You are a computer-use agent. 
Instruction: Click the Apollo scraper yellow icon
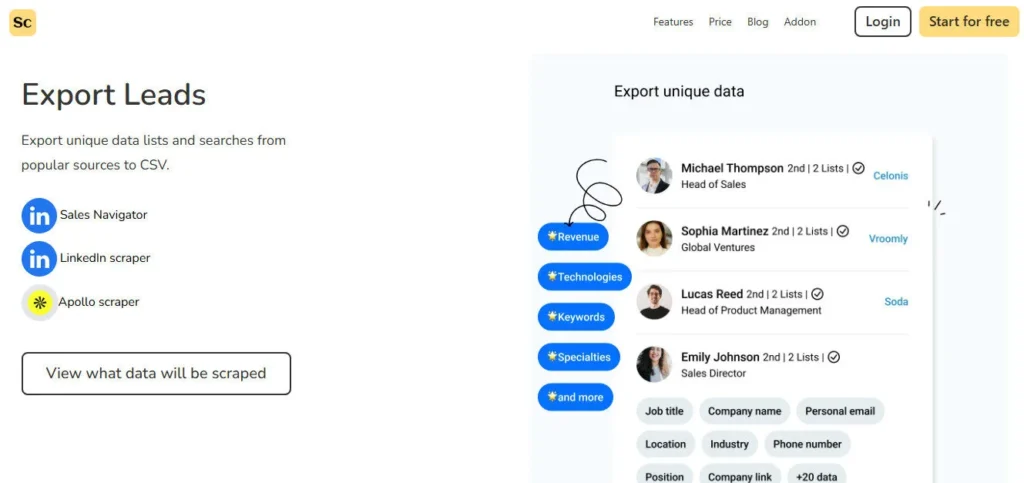point(39,302)
